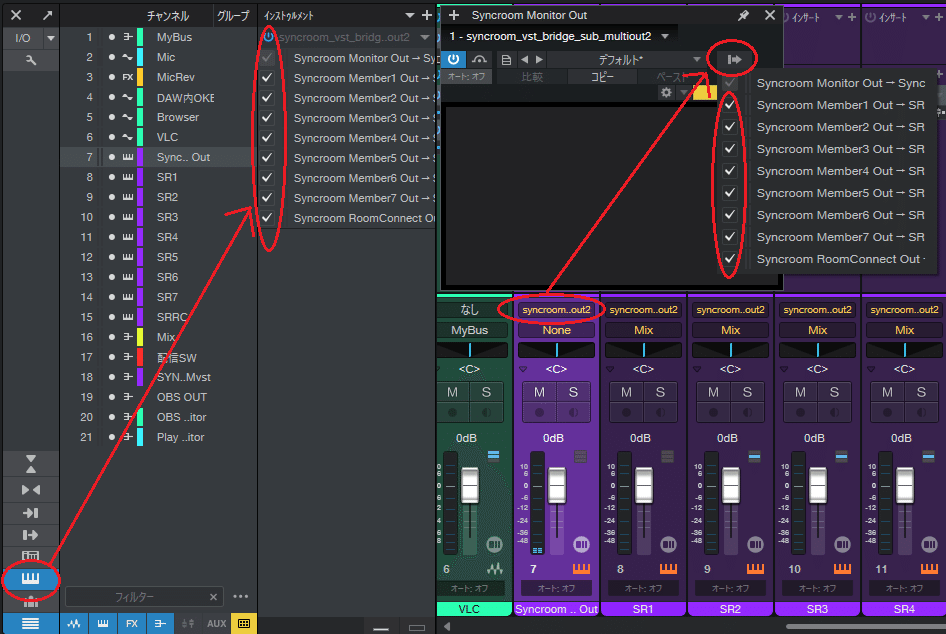Open the FX channels view in bottom toolbar
This screenshot has width=946, height=634.
pyautogui.click(x=131, y=623)
